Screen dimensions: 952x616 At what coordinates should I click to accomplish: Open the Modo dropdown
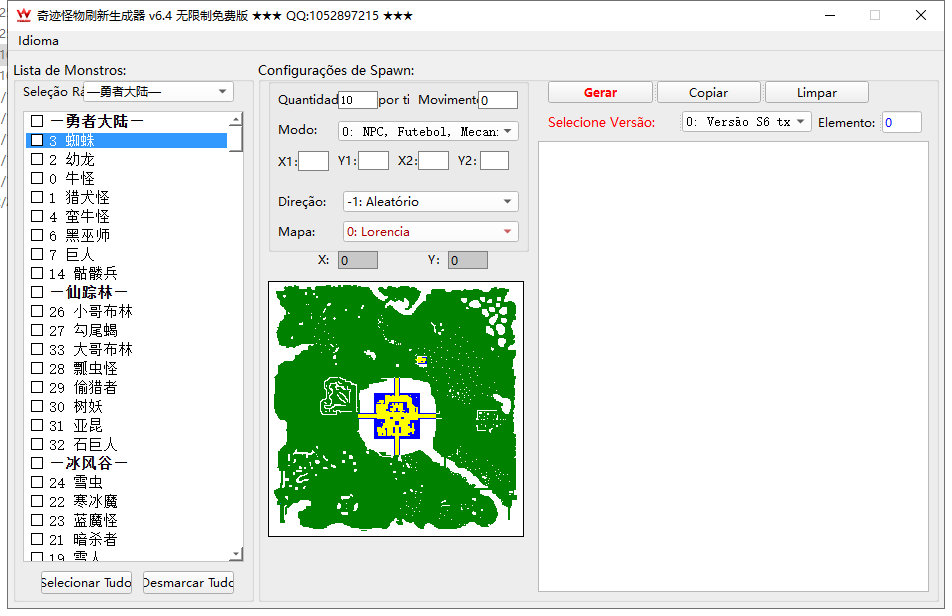[428, 131]
